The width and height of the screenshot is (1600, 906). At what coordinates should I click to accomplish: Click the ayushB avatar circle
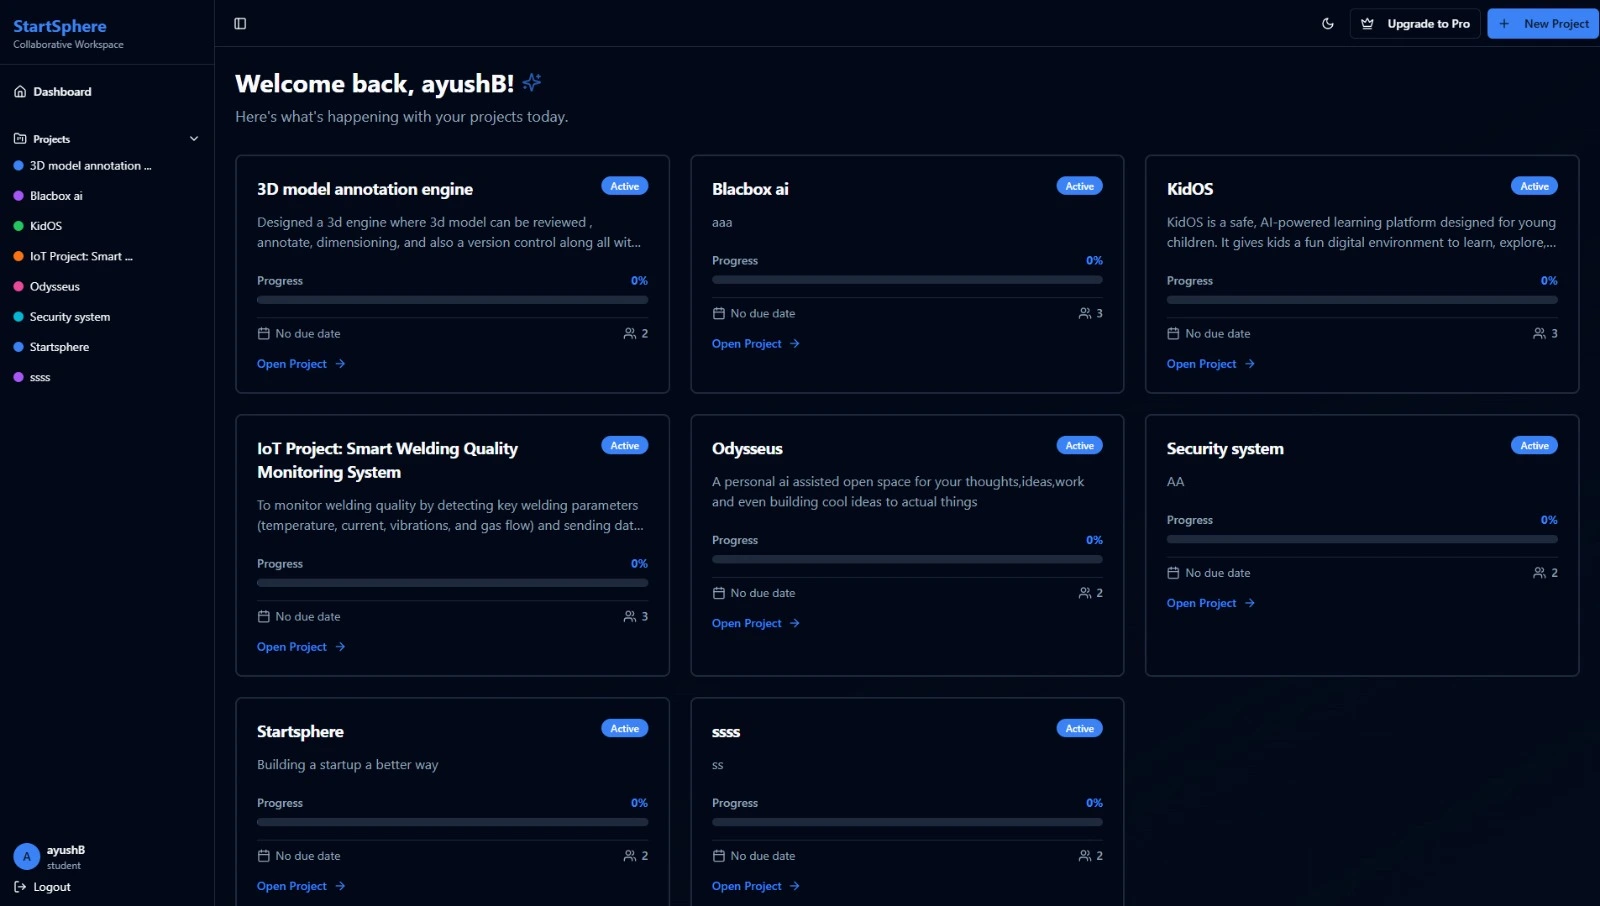point(27,857)
